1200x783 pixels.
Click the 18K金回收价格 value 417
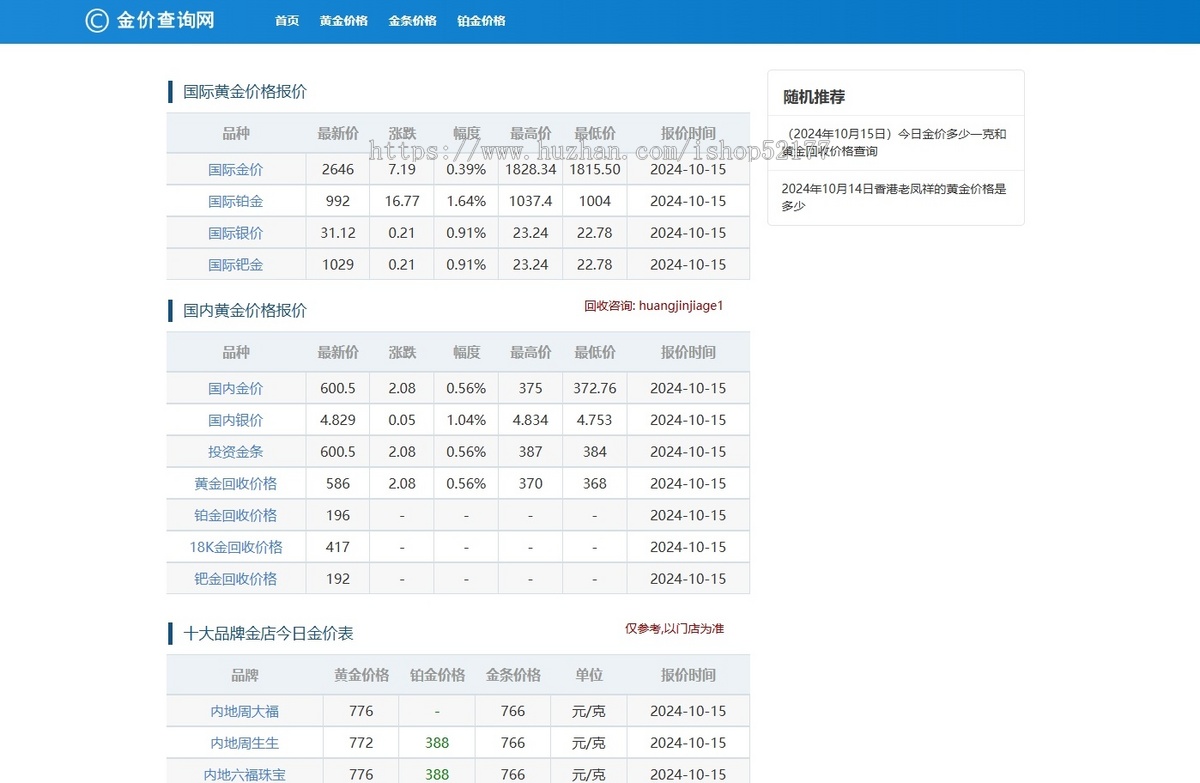[338, 547]
